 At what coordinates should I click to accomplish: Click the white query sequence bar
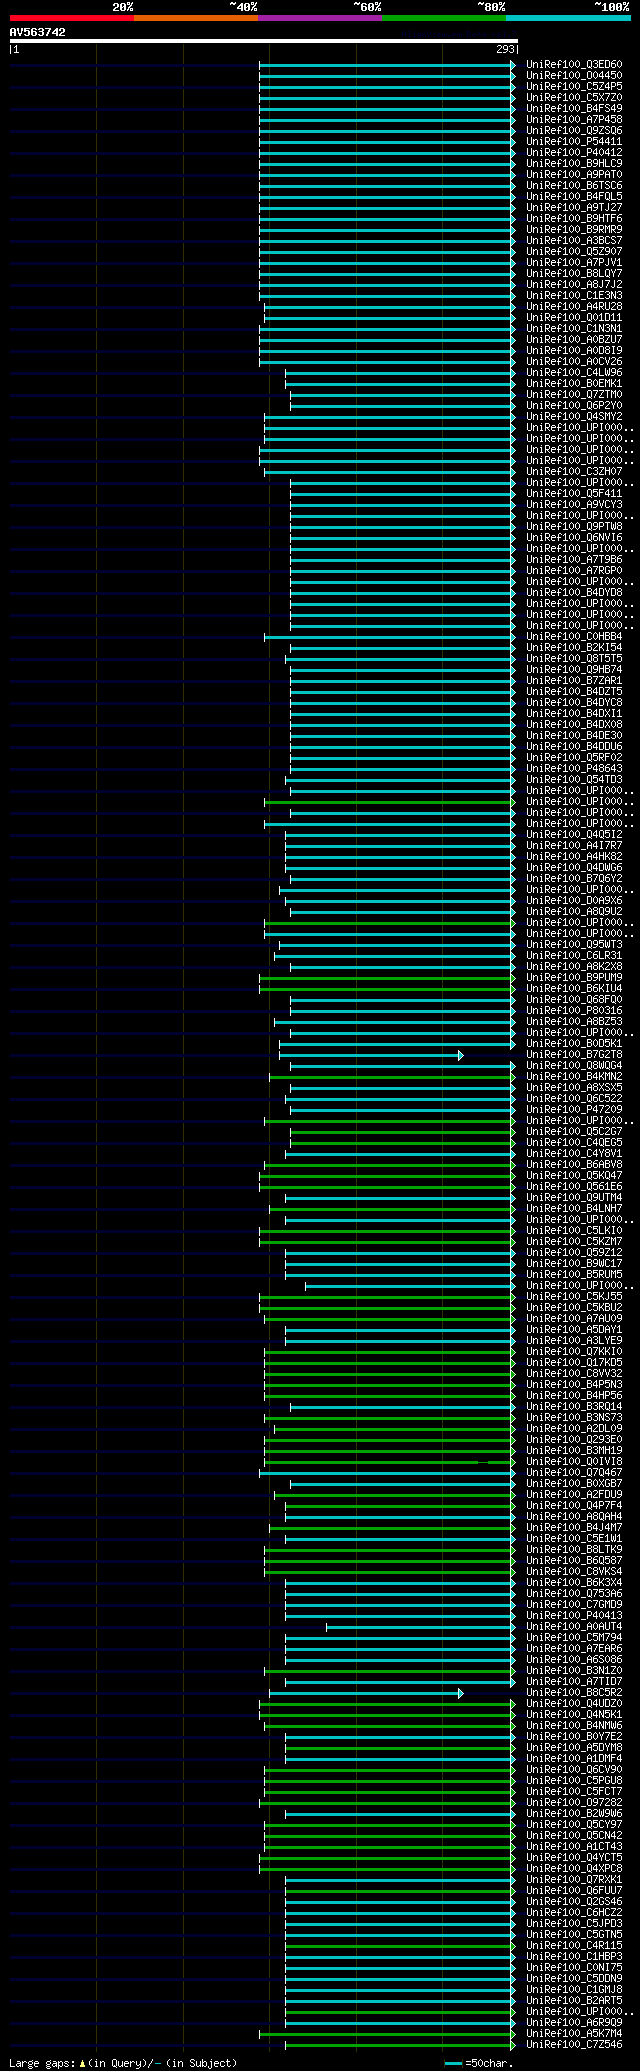(263, 41)
